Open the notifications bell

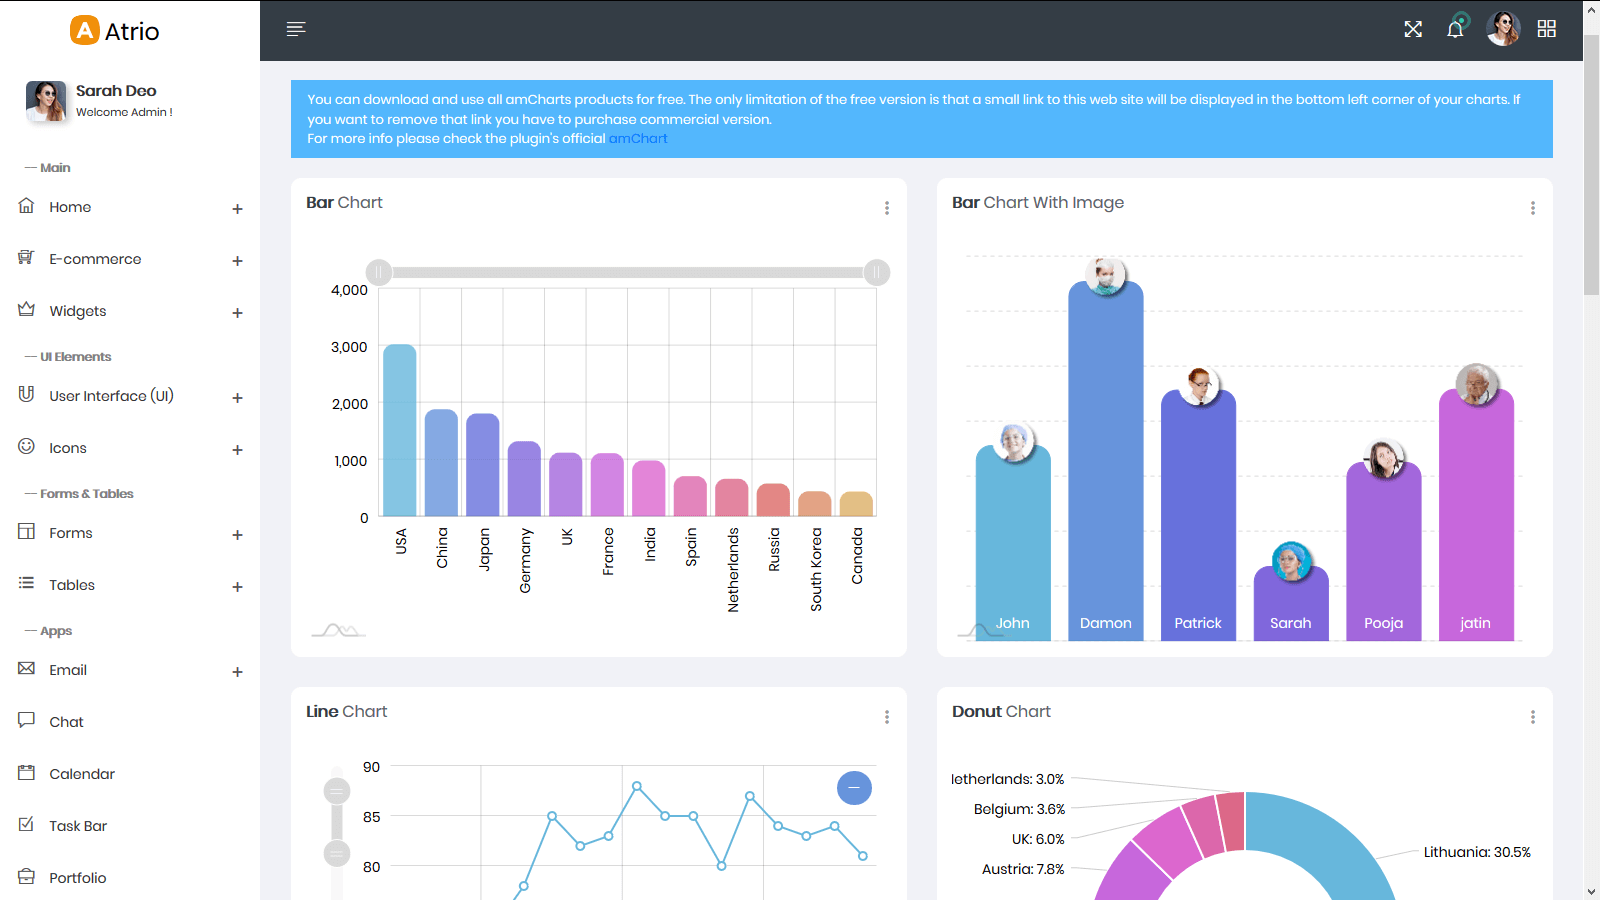coord(1455,29)
